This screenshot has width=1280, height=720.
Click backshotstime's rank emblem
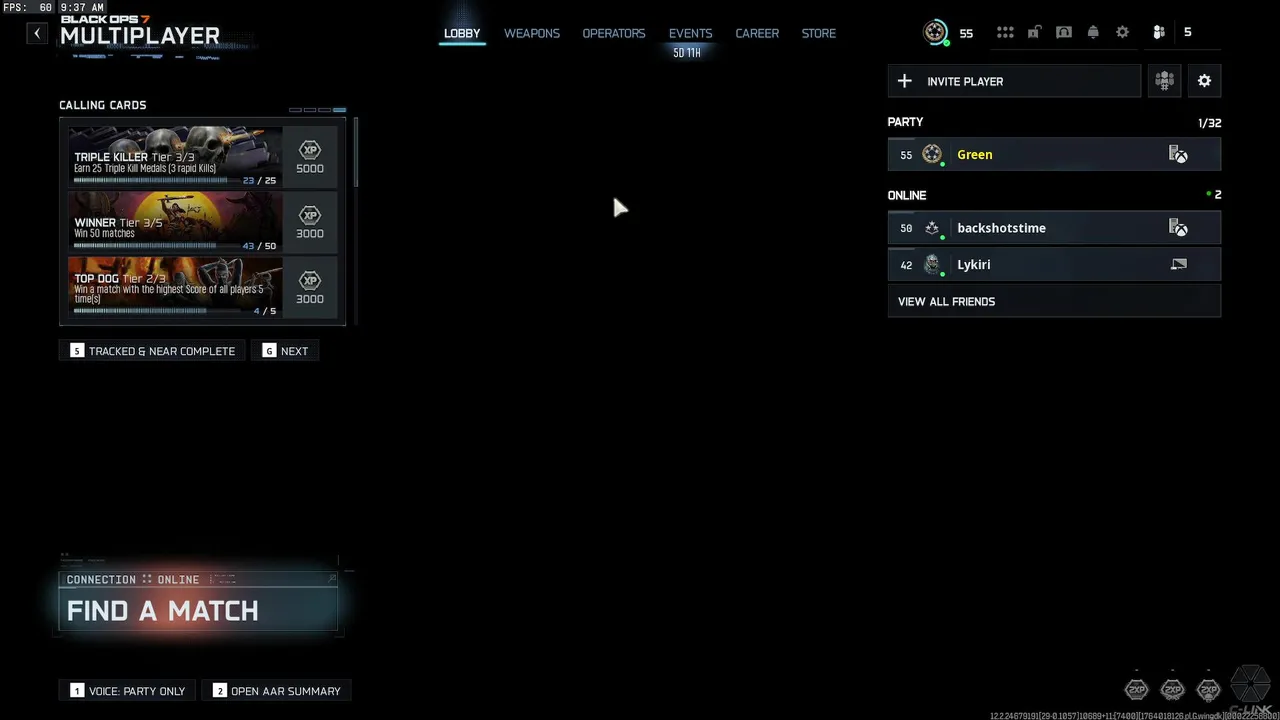point(932,228)
